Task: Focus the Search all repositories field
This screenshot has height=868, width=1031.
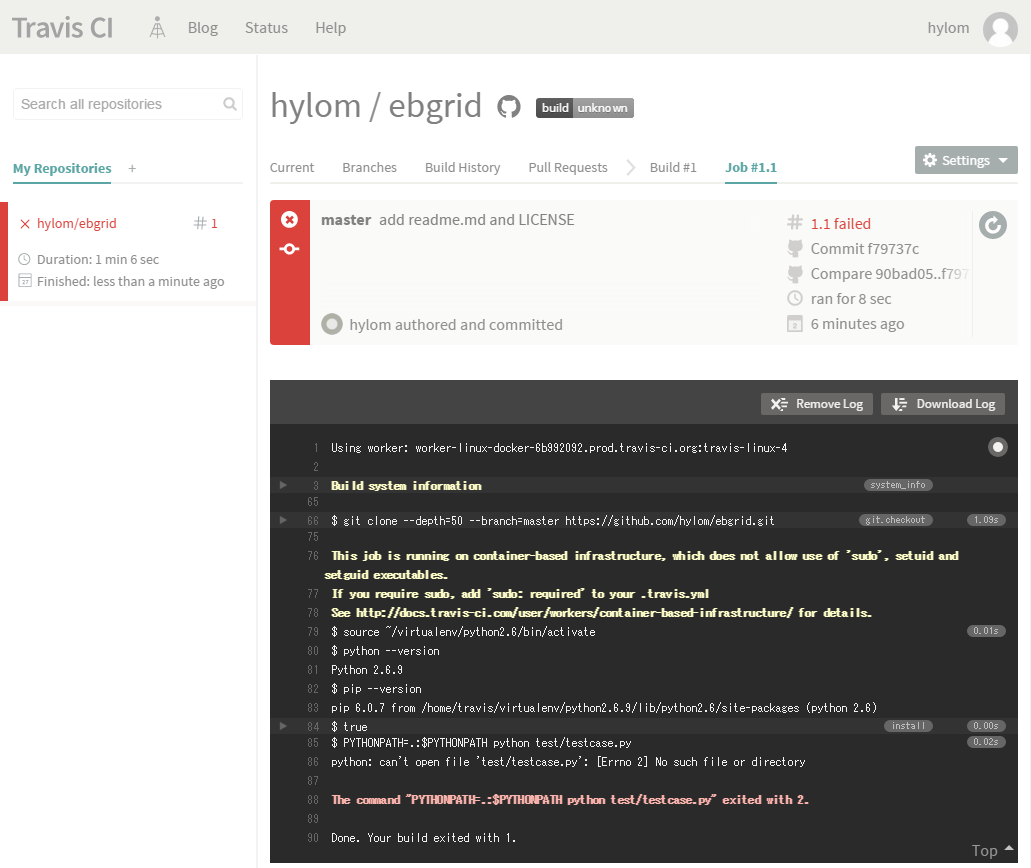Action: pos(128,104)
